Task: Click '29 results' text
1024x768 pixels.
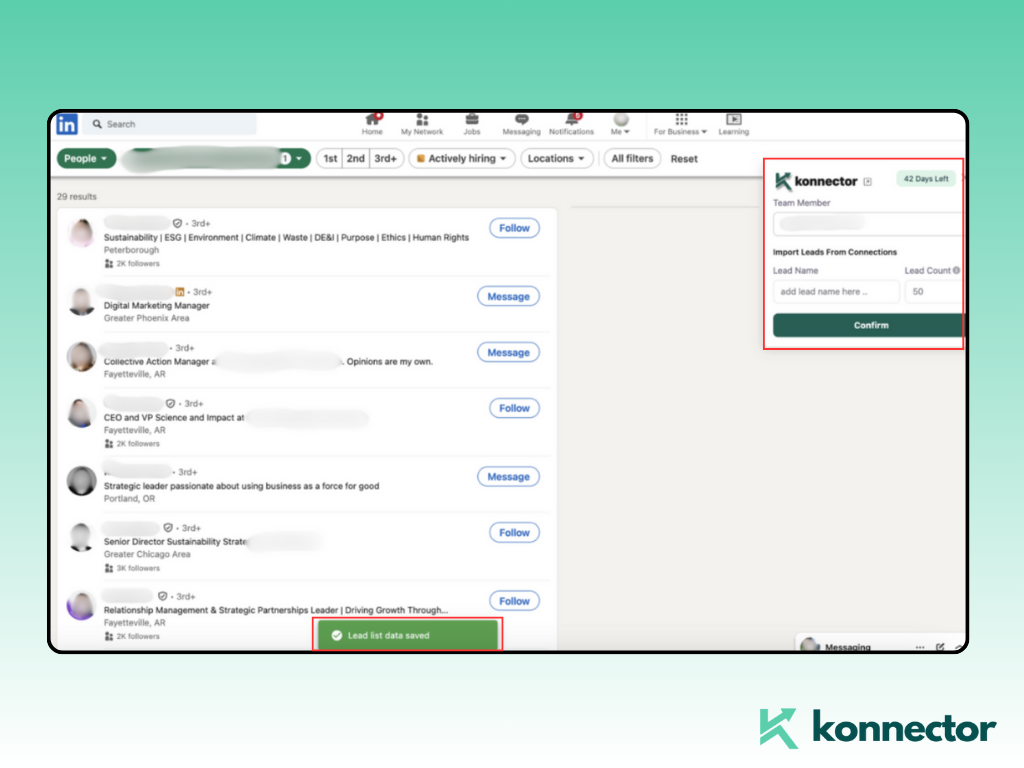Action: click(76, 197)
